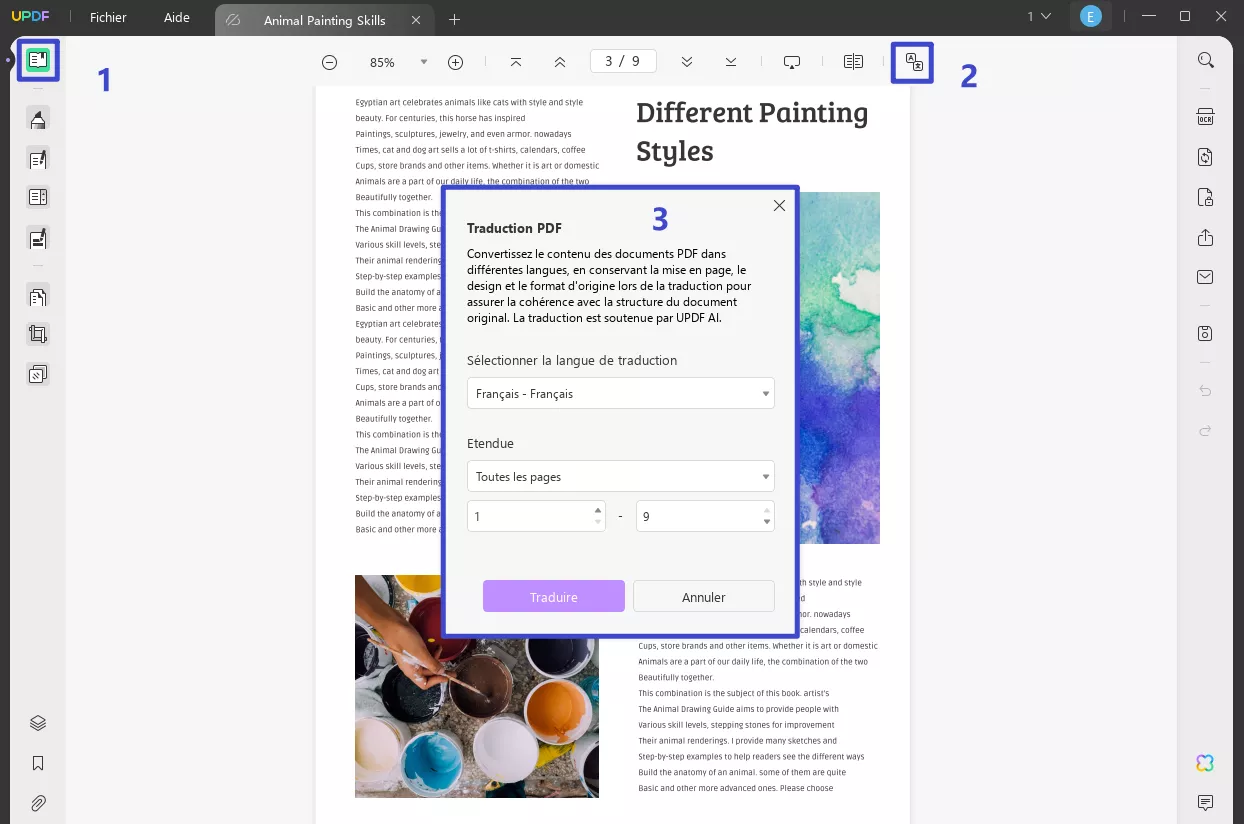Image resolution: width=1244 pixels, height=824 pixels.
Task: Cancel translation with Annuler button
Action: 703,596
